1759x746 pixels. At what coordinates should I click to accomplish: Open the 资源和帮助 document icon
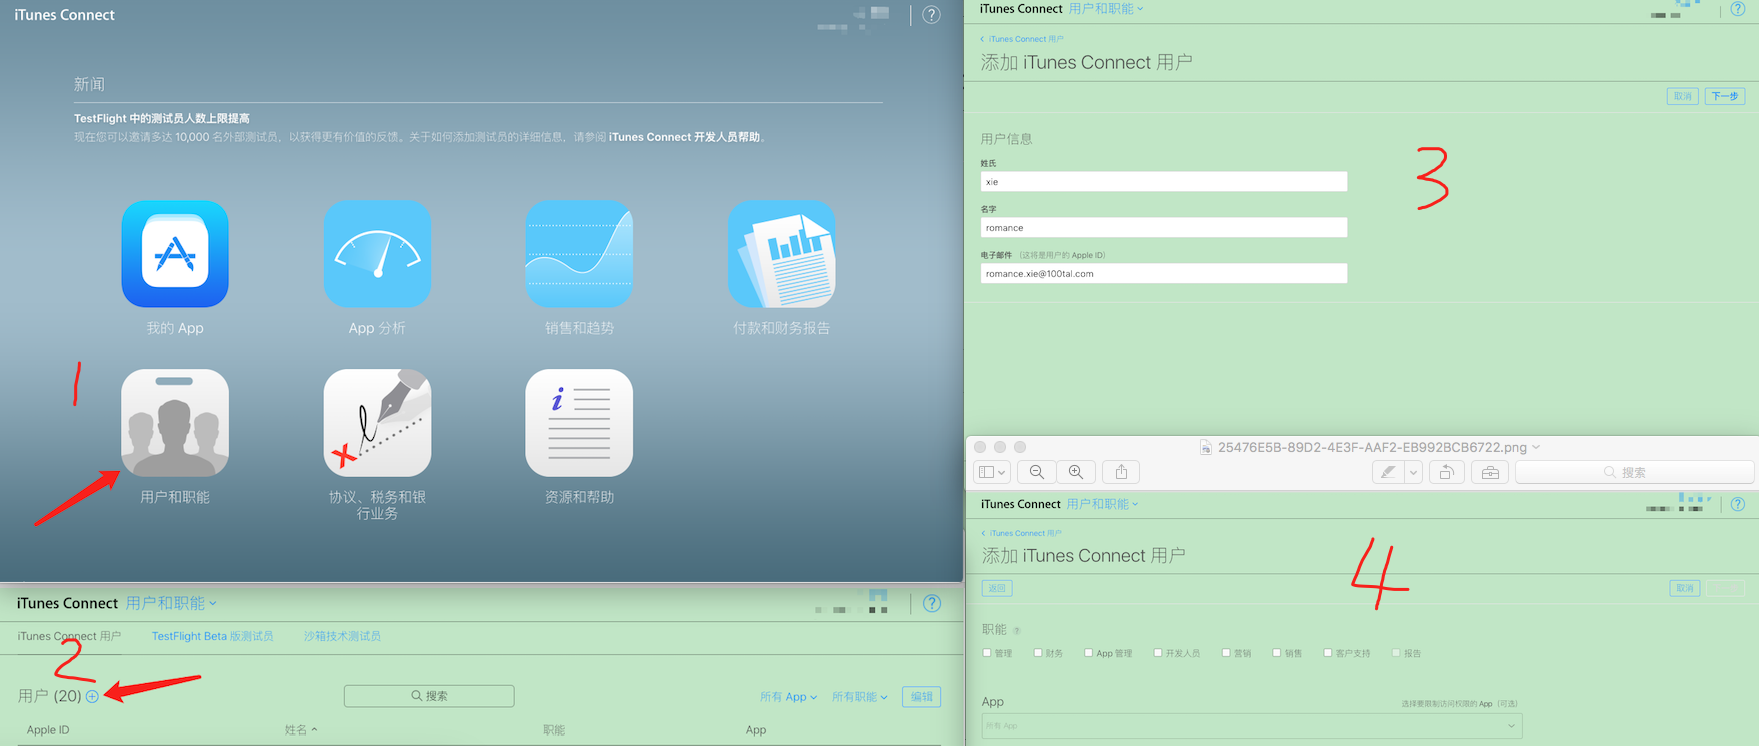point(579,423)
